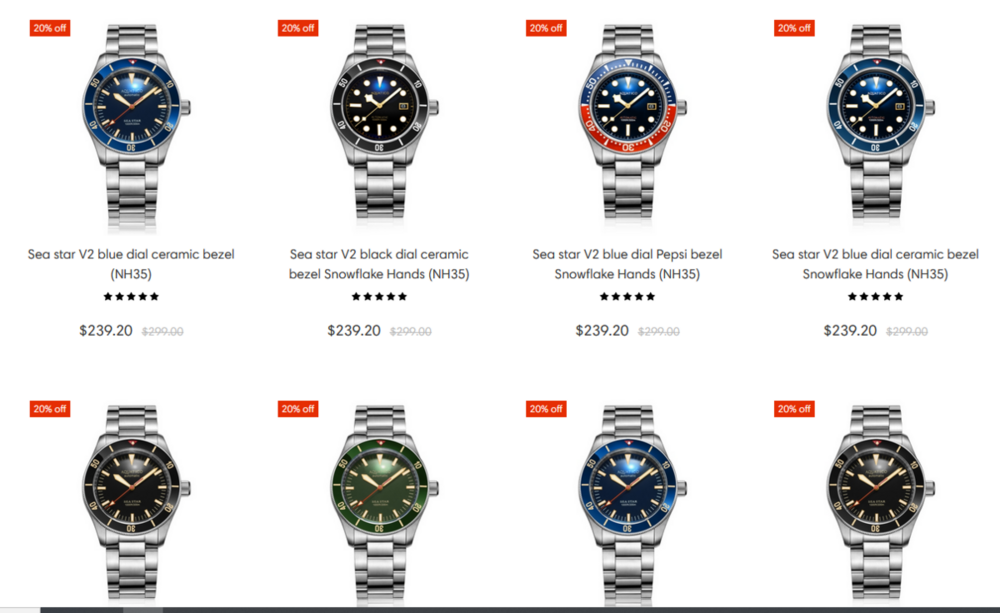Image resolution: width=1000 pixels, height=613 pixels.
Task: Click star rating under the top-right watch
Action: [x=875, y=297]
